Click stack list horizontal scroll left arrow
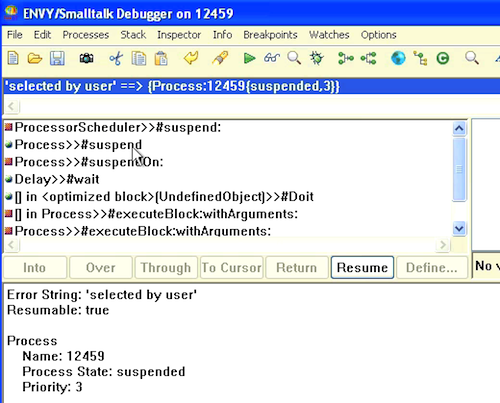Viewport: 500px width, 403px height. (11, 245)
